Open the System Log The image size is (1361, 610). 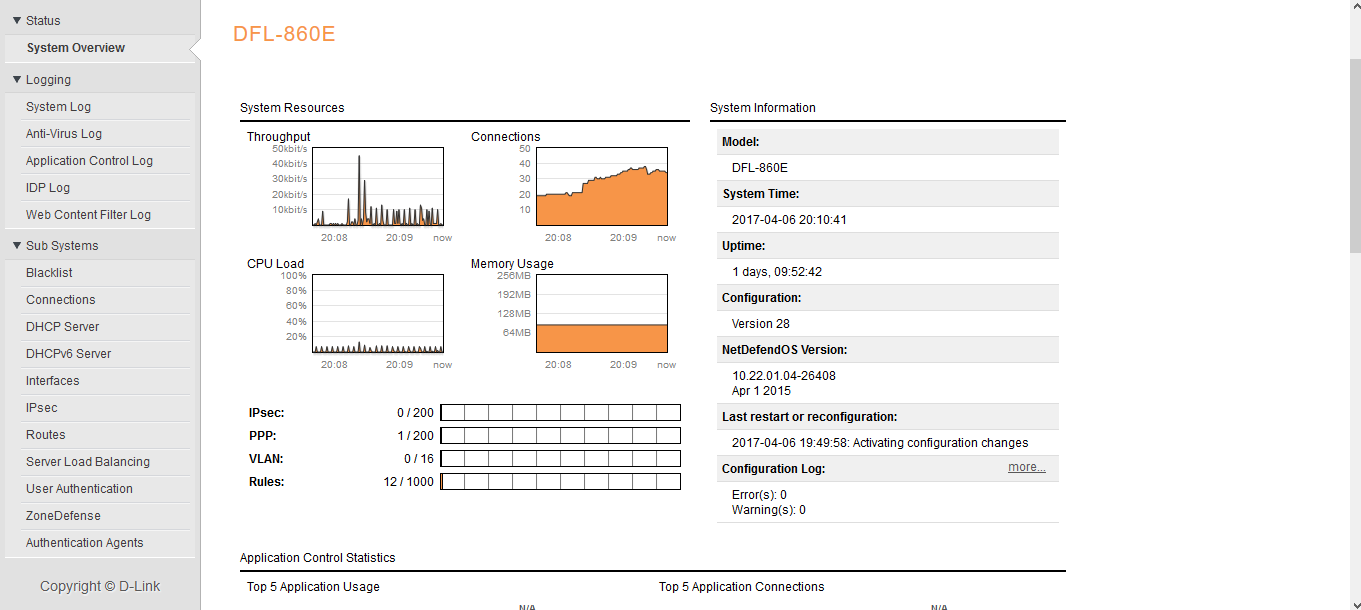(58, 107)
